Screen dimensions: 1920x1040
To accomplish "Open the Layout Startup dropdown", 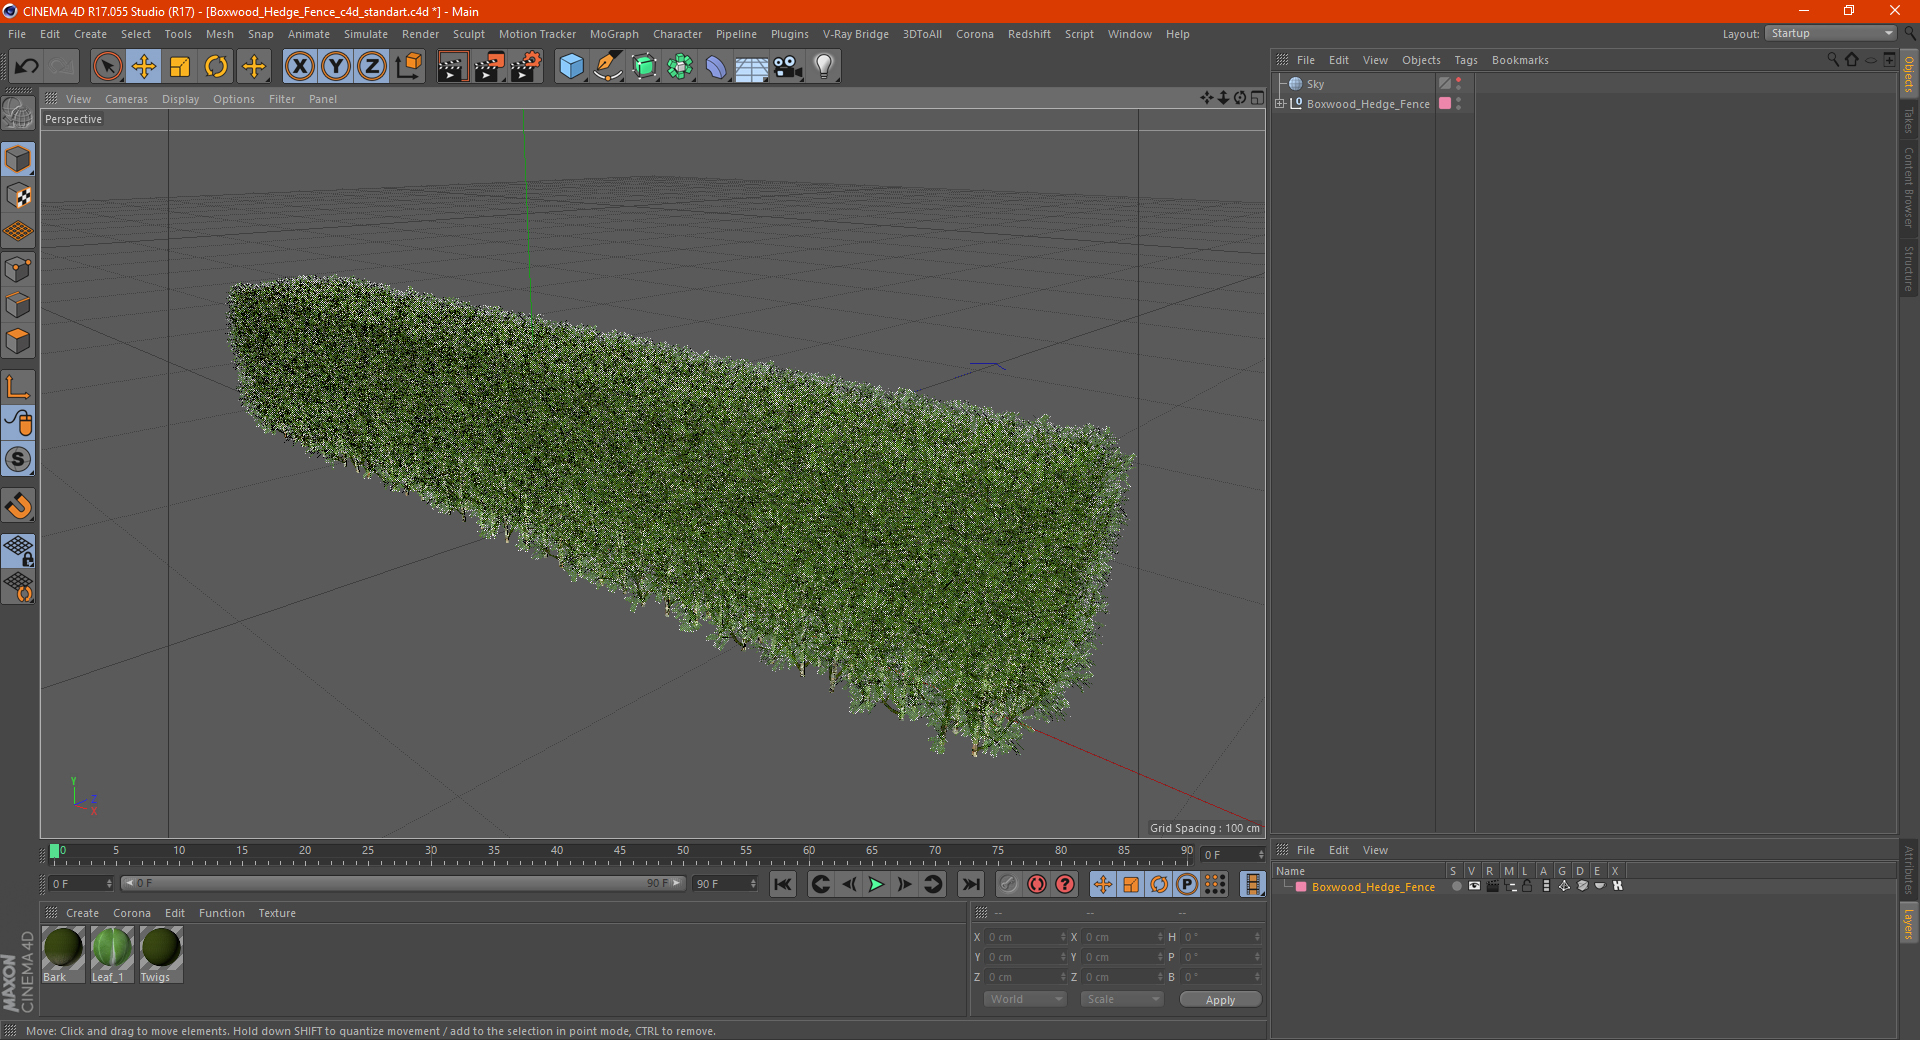I will 1831,34.
